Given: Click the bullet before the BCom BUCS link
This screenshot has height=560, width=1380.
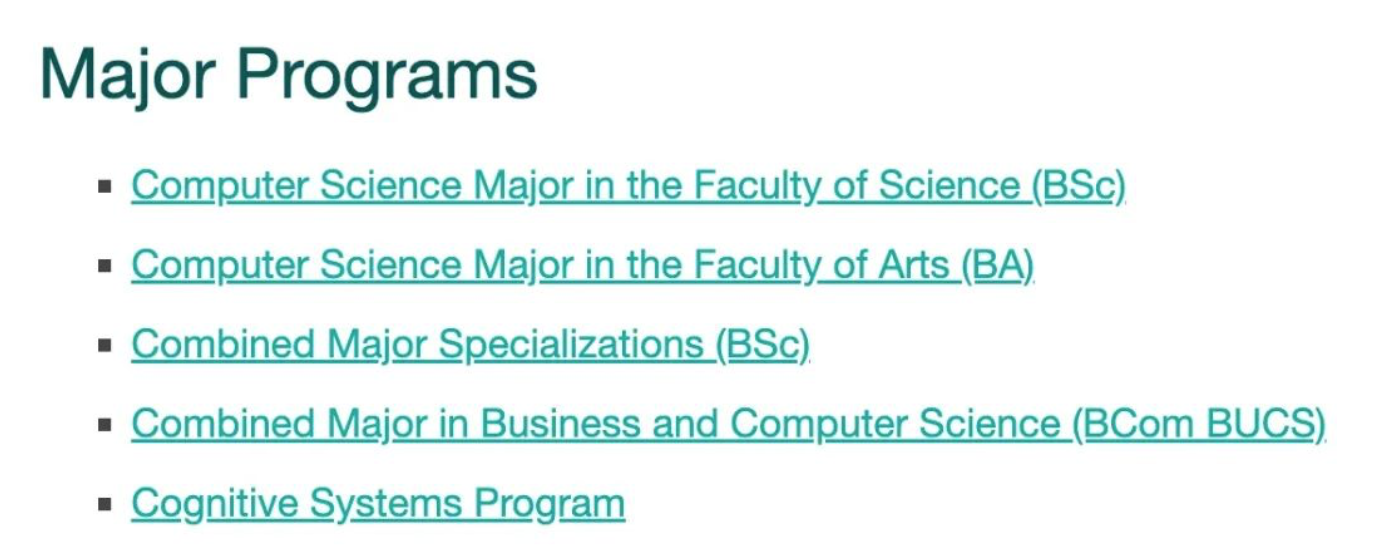Looking at the screenshot, I should point(104,425).
